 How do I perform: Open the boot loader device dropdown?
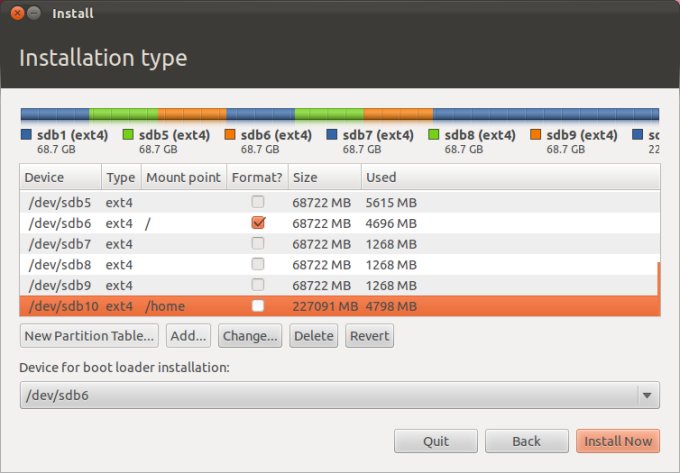[340, 395]
